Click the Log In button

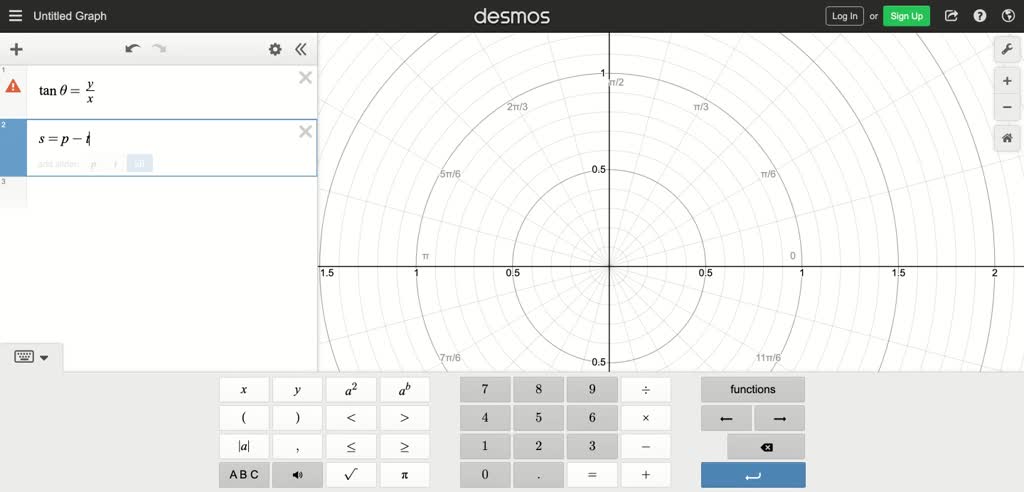pos(844,16)
